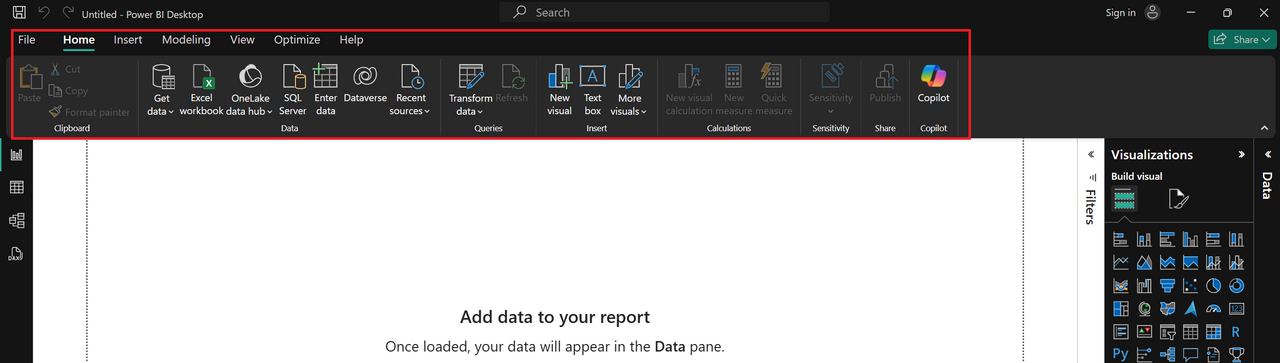Insert a Text box
This screenshot has height=363, width=1280.
593,90
